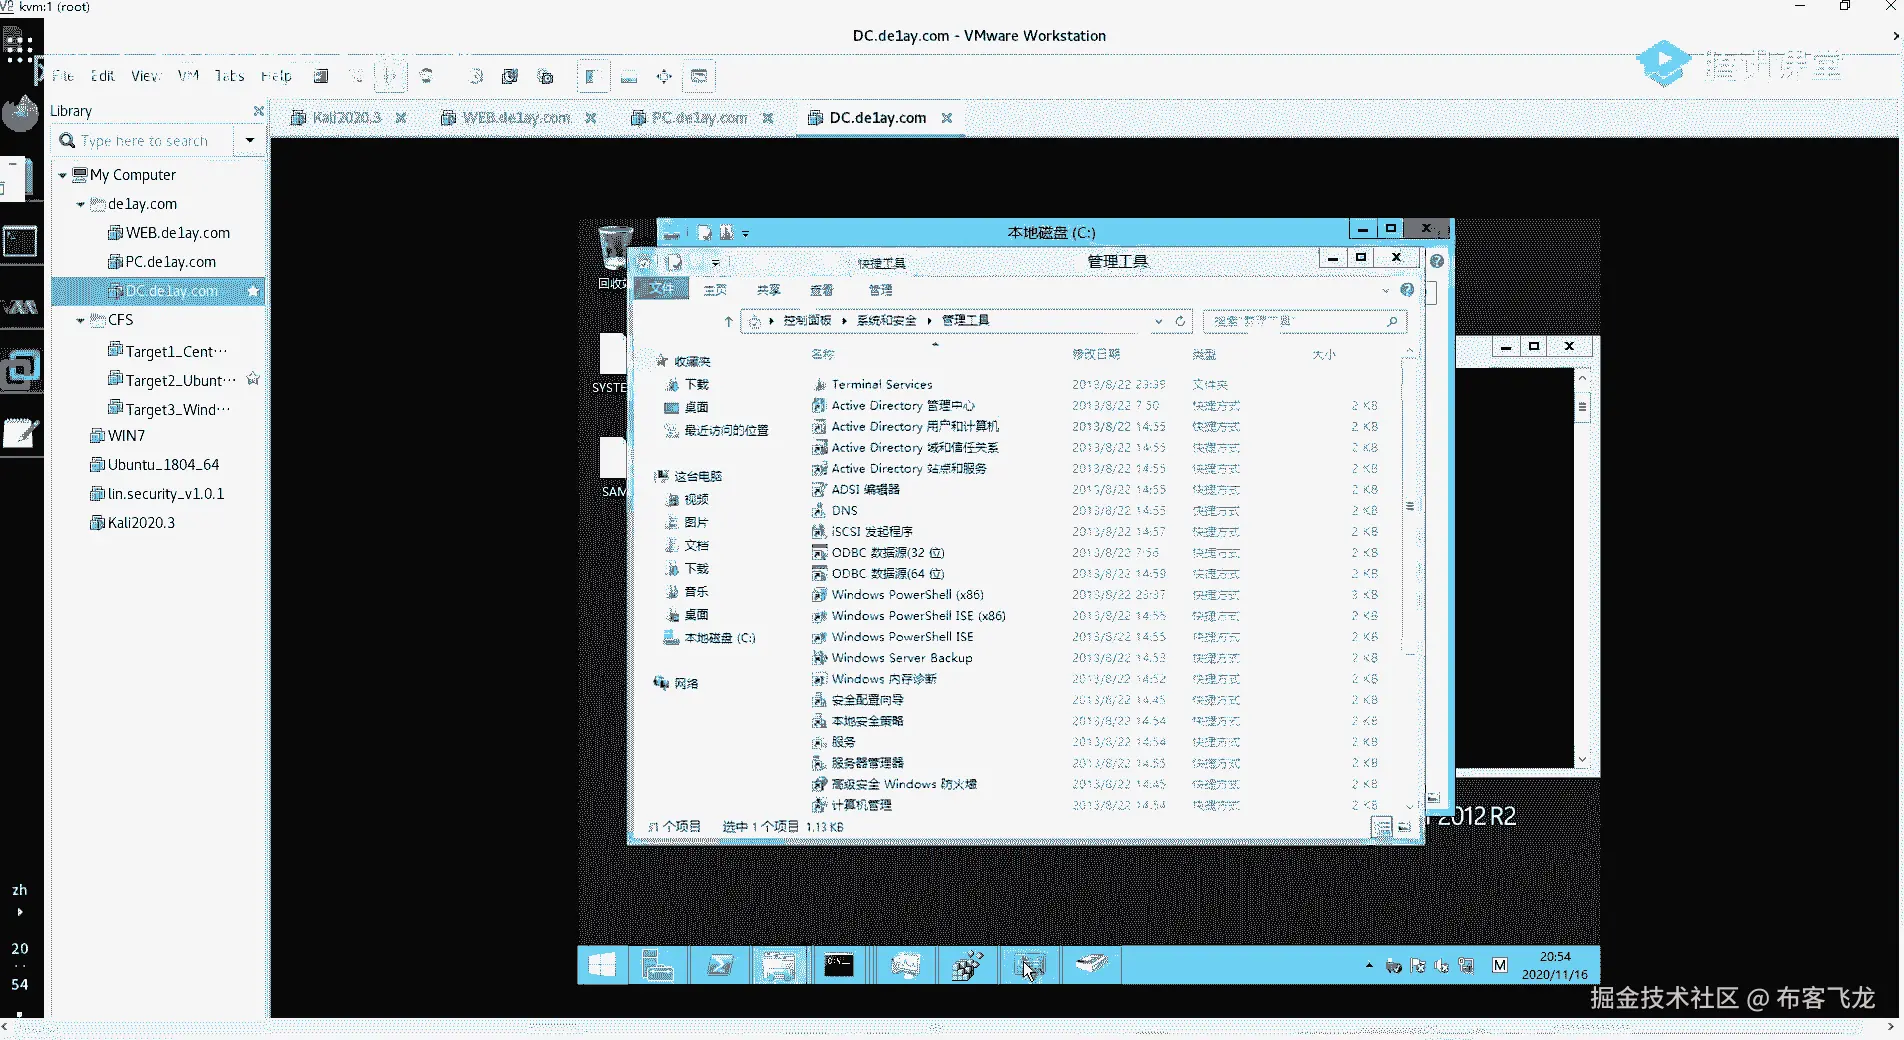
Task: Open the Active Directory 管理中心 shortcut icon
Action: tap(819, 406)
